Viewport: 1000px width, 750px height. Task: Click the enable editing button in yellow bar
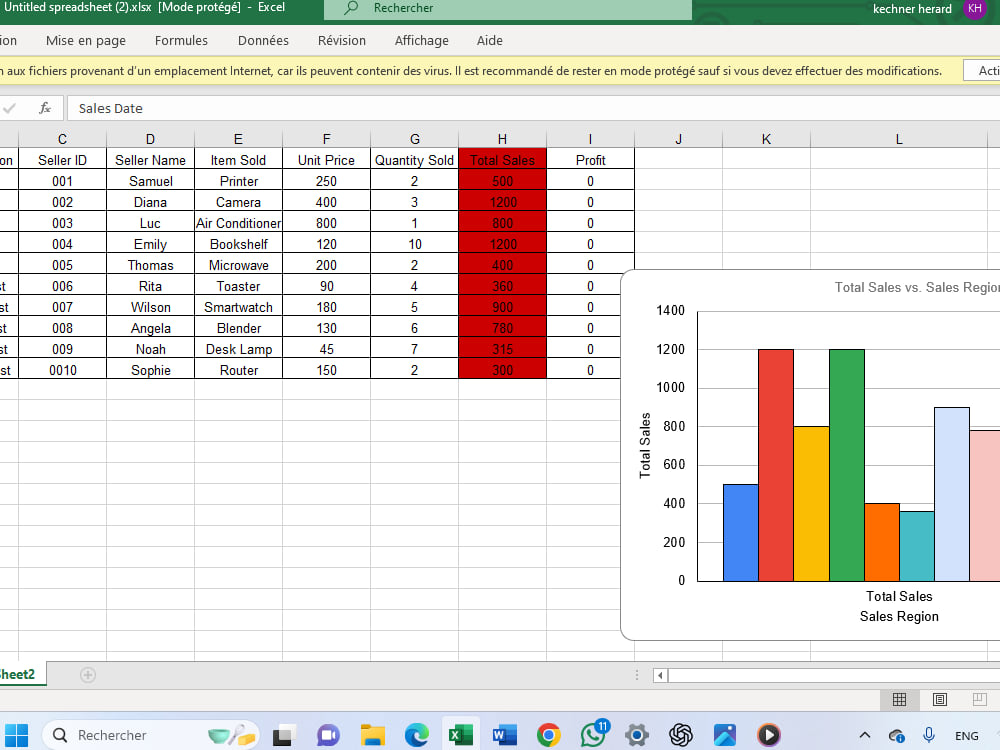tap(982, 71)
